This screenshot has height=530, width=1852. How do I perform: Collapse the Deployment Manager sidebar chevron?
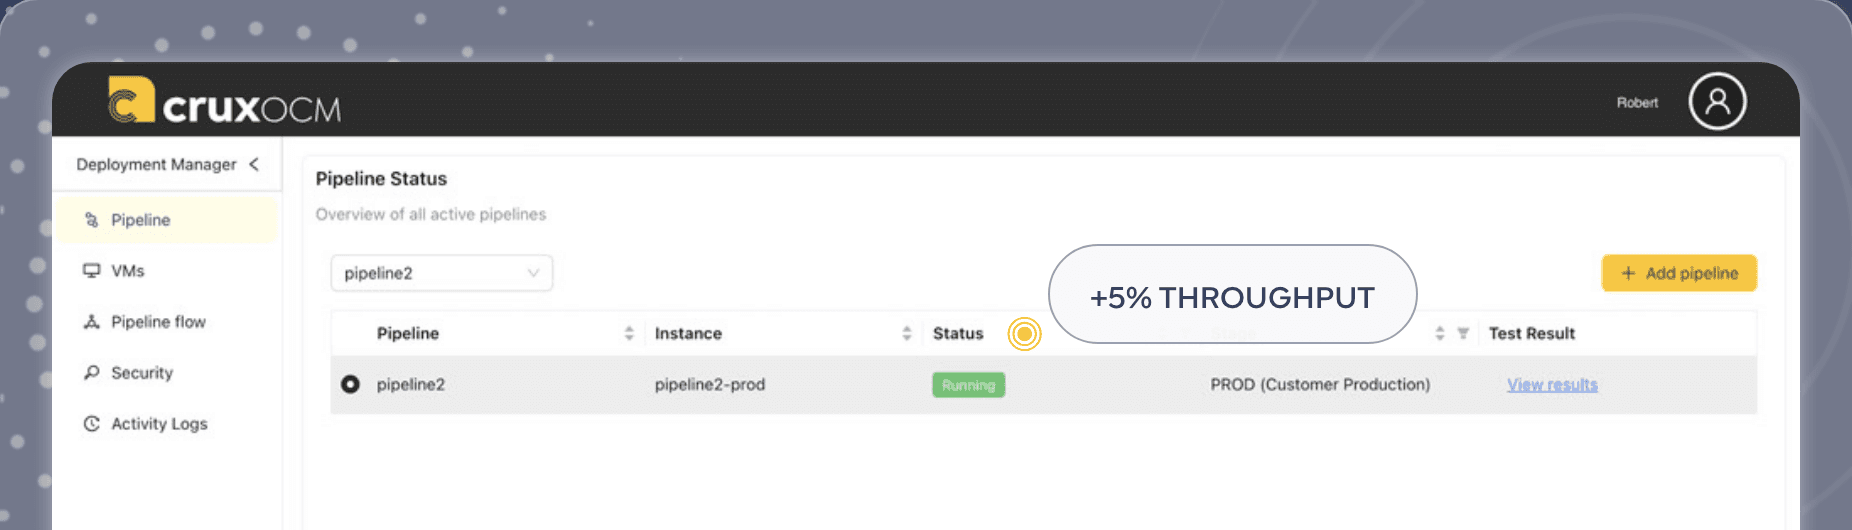(x=254, y=164)
